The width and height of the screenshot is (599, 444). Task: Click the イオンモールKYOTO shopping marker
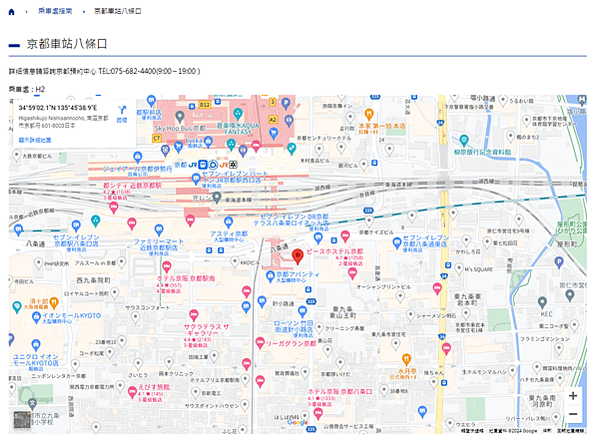pyautogui.click(x=36, y=317)
